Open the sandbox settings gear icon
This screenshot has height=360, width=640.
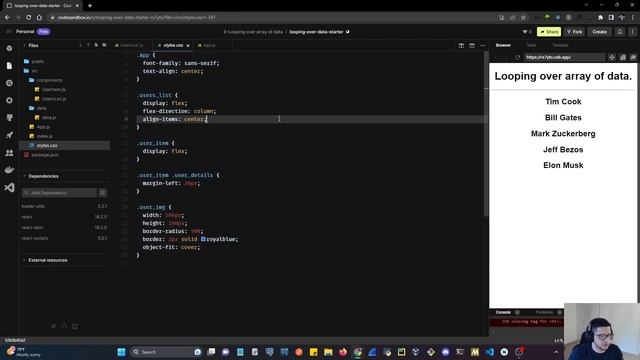9,100
